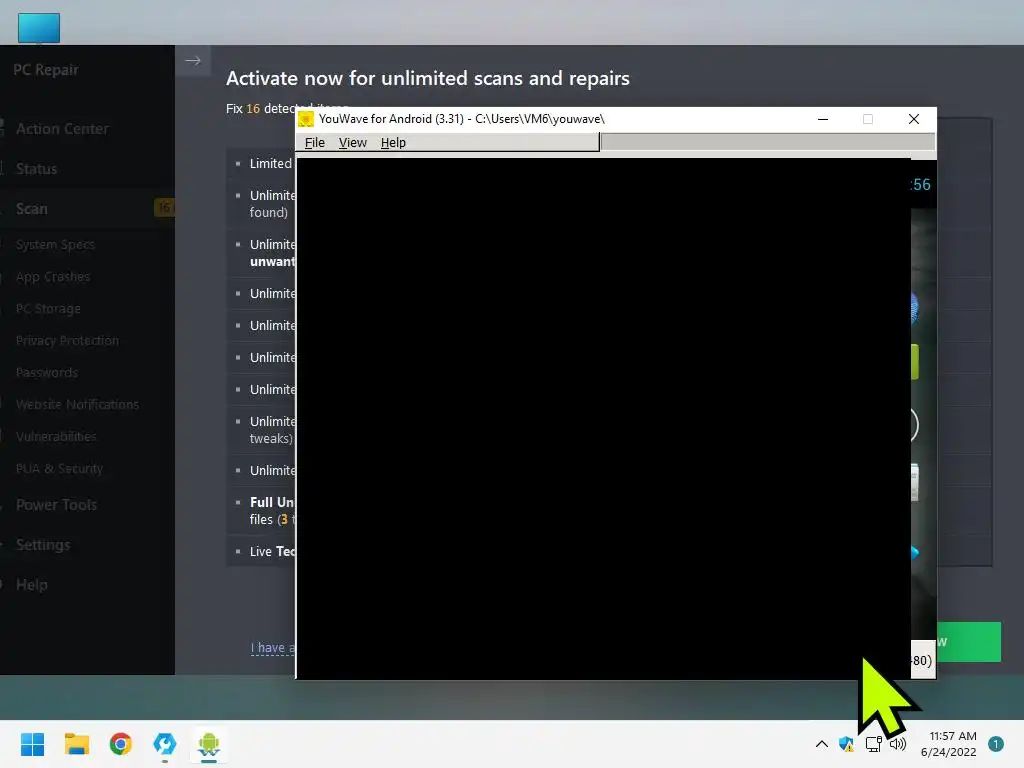The height and width of the screenshot is (768, 1024).
Task: Launch Google Chrome from the taskbar
Action: click(121, 744)
